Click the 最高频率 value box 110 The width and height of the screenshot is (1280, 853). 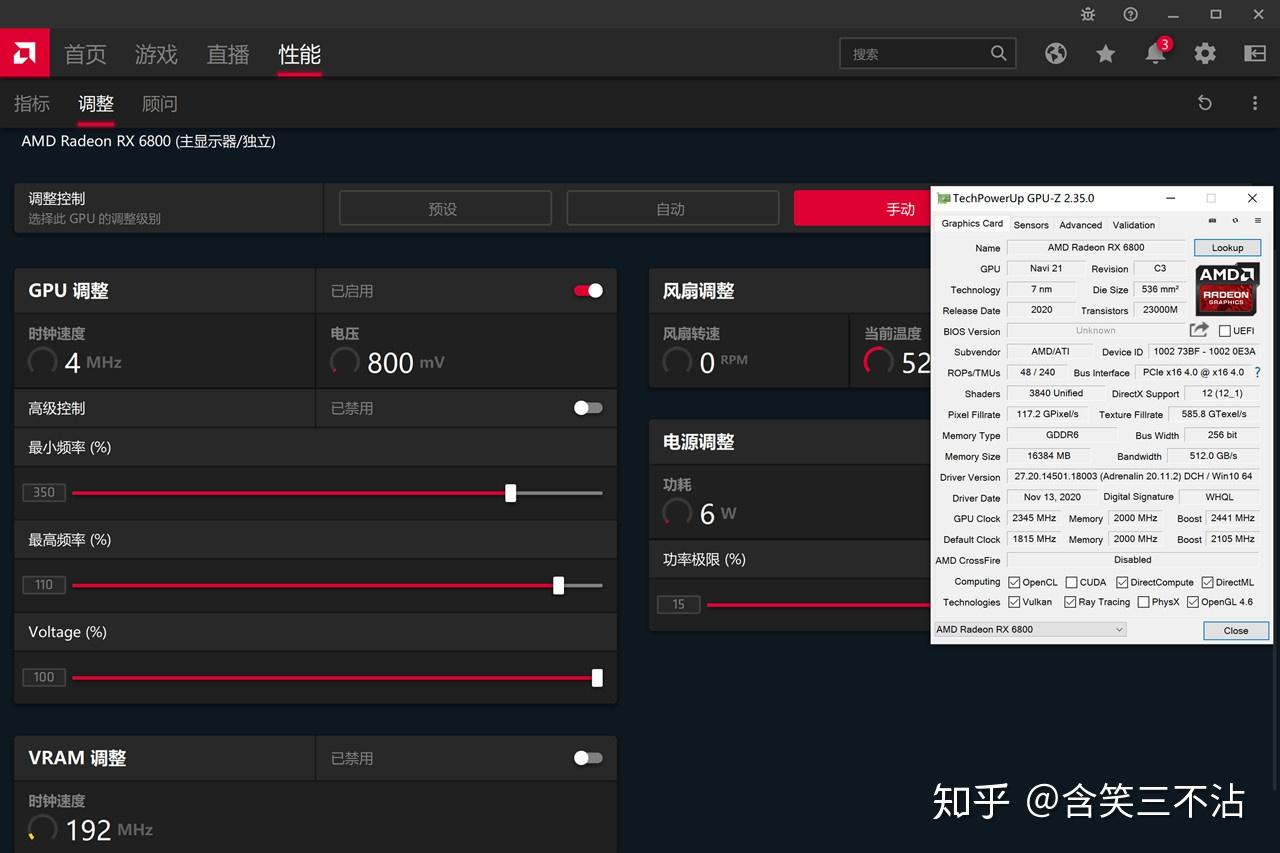point(44,585)
